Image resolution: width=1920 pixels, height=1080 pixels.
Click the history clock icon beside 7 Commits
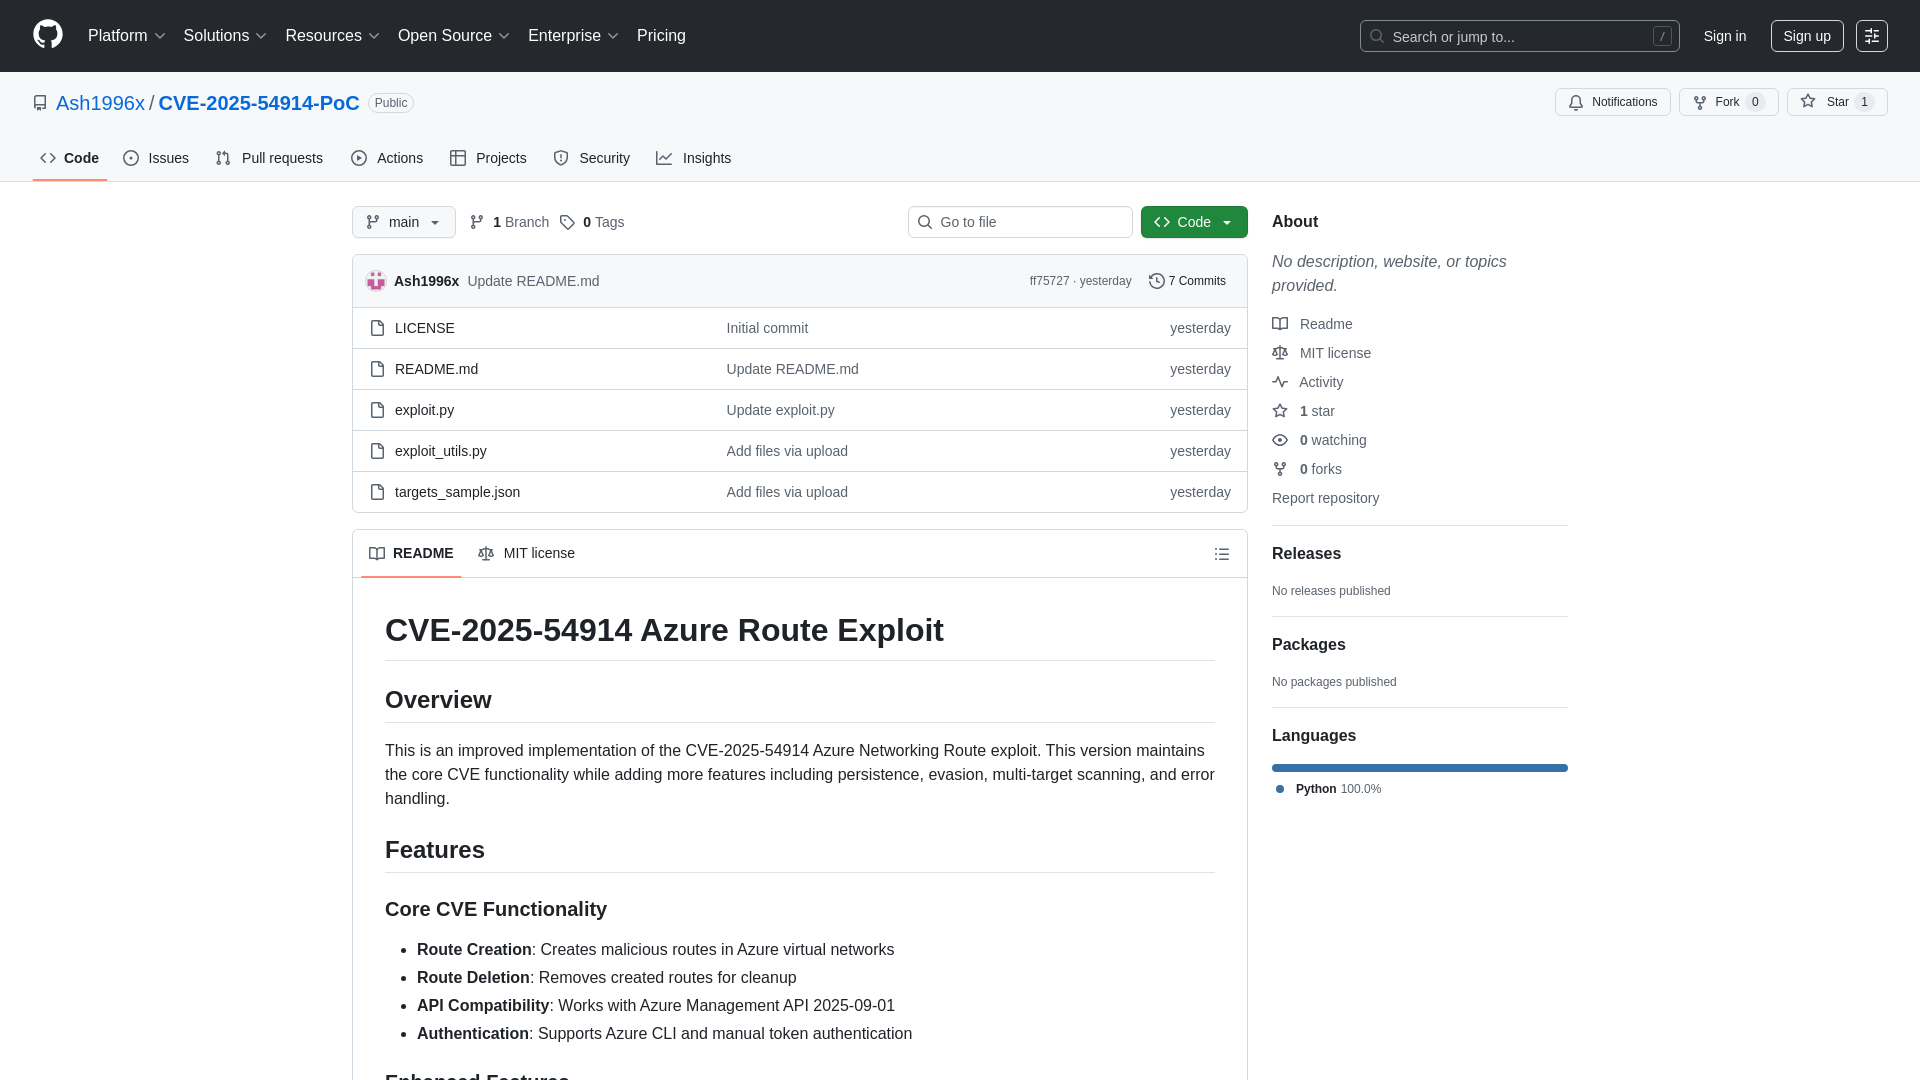point(1157,281)
